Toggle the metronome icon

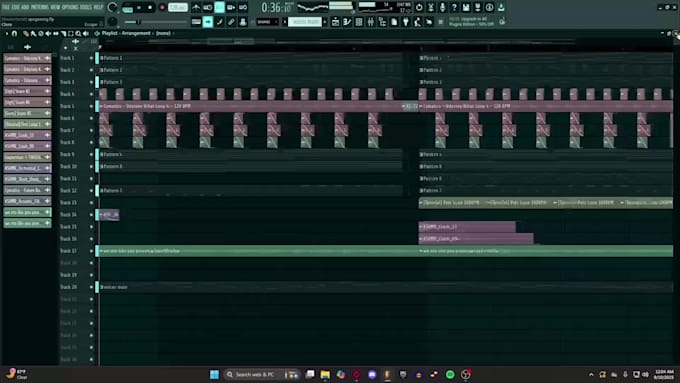click(x=196, y=7)
